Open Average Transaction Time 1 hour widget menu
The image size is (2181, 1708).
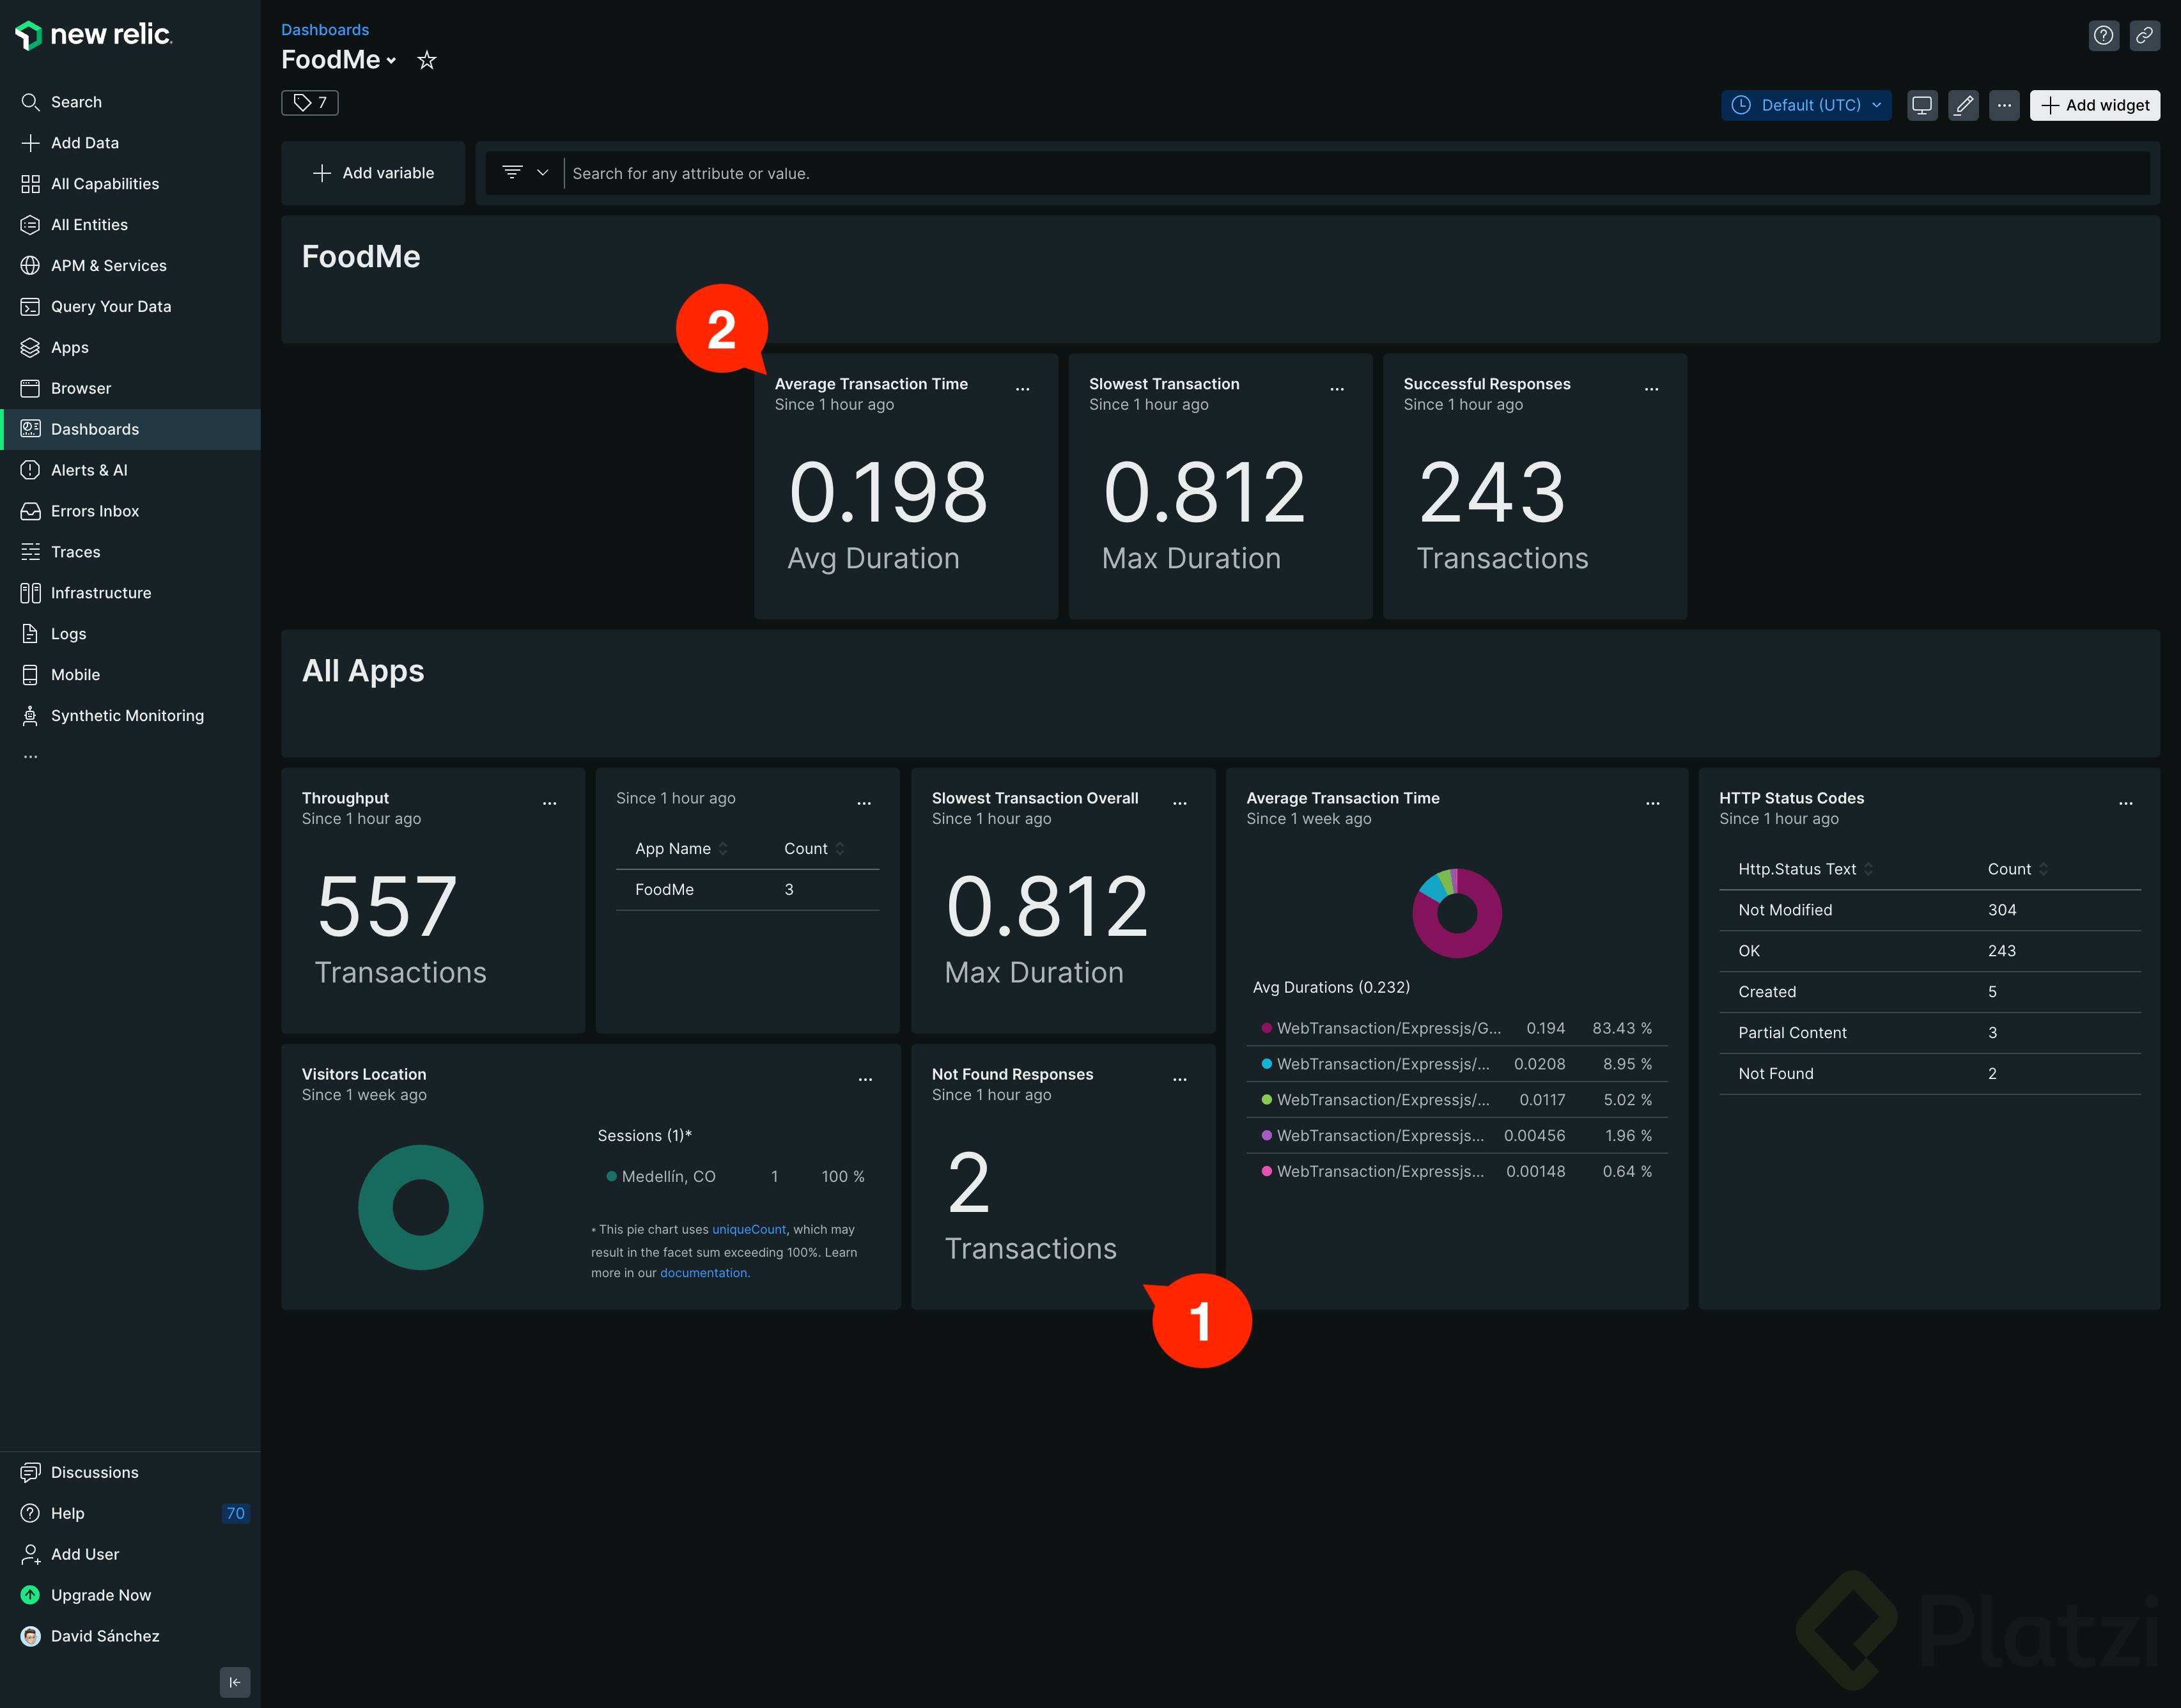coord(1023,389)
